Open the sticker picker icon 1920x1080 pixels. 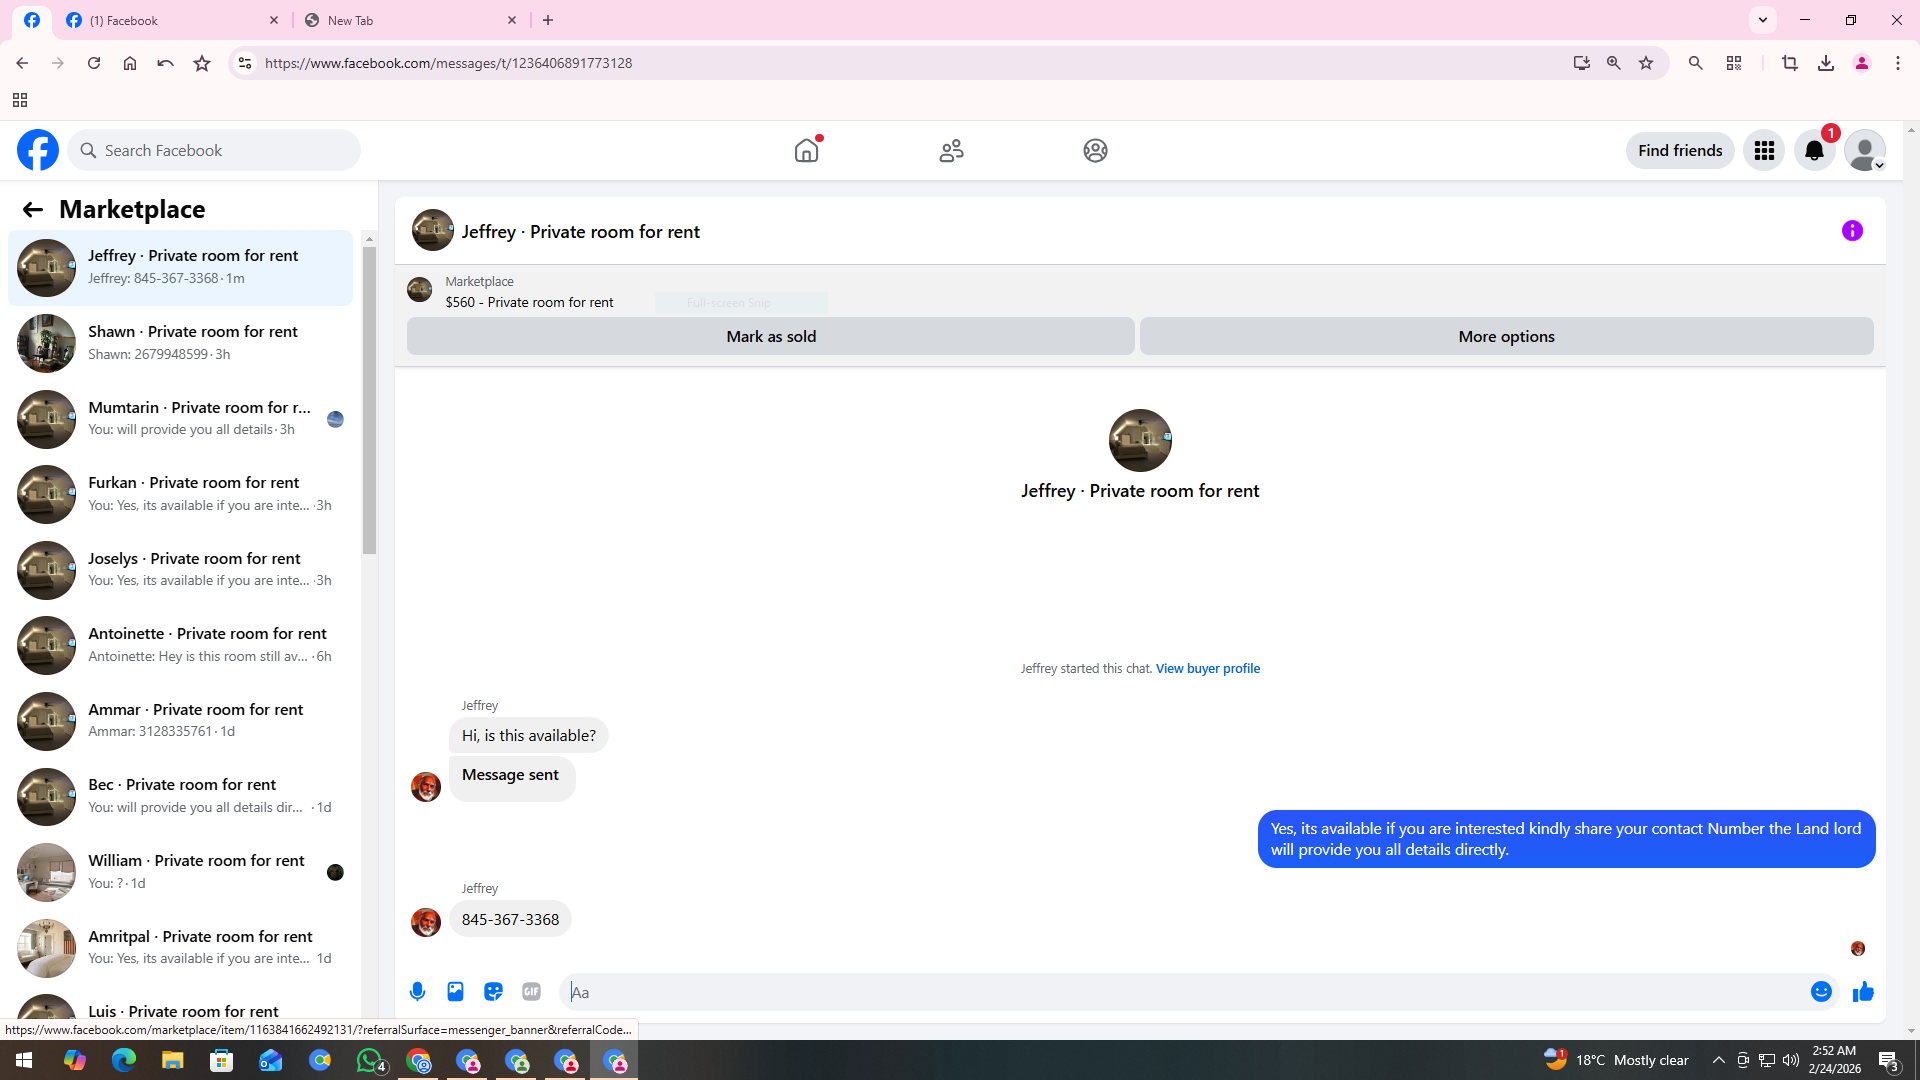click(493, 991)
